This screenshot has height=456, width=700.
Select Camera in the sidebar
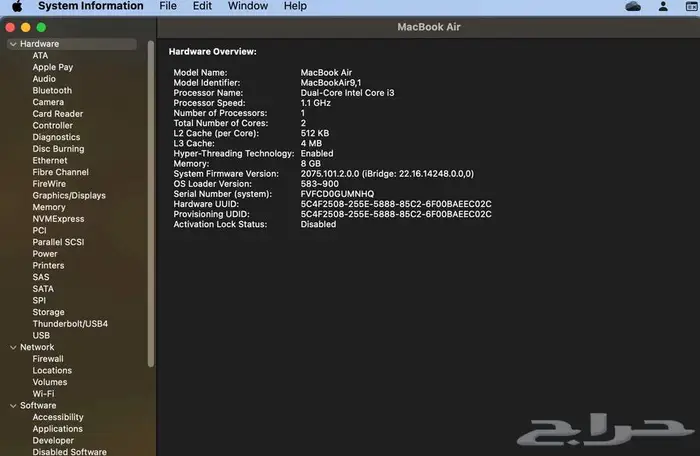[x=48, y=102]
